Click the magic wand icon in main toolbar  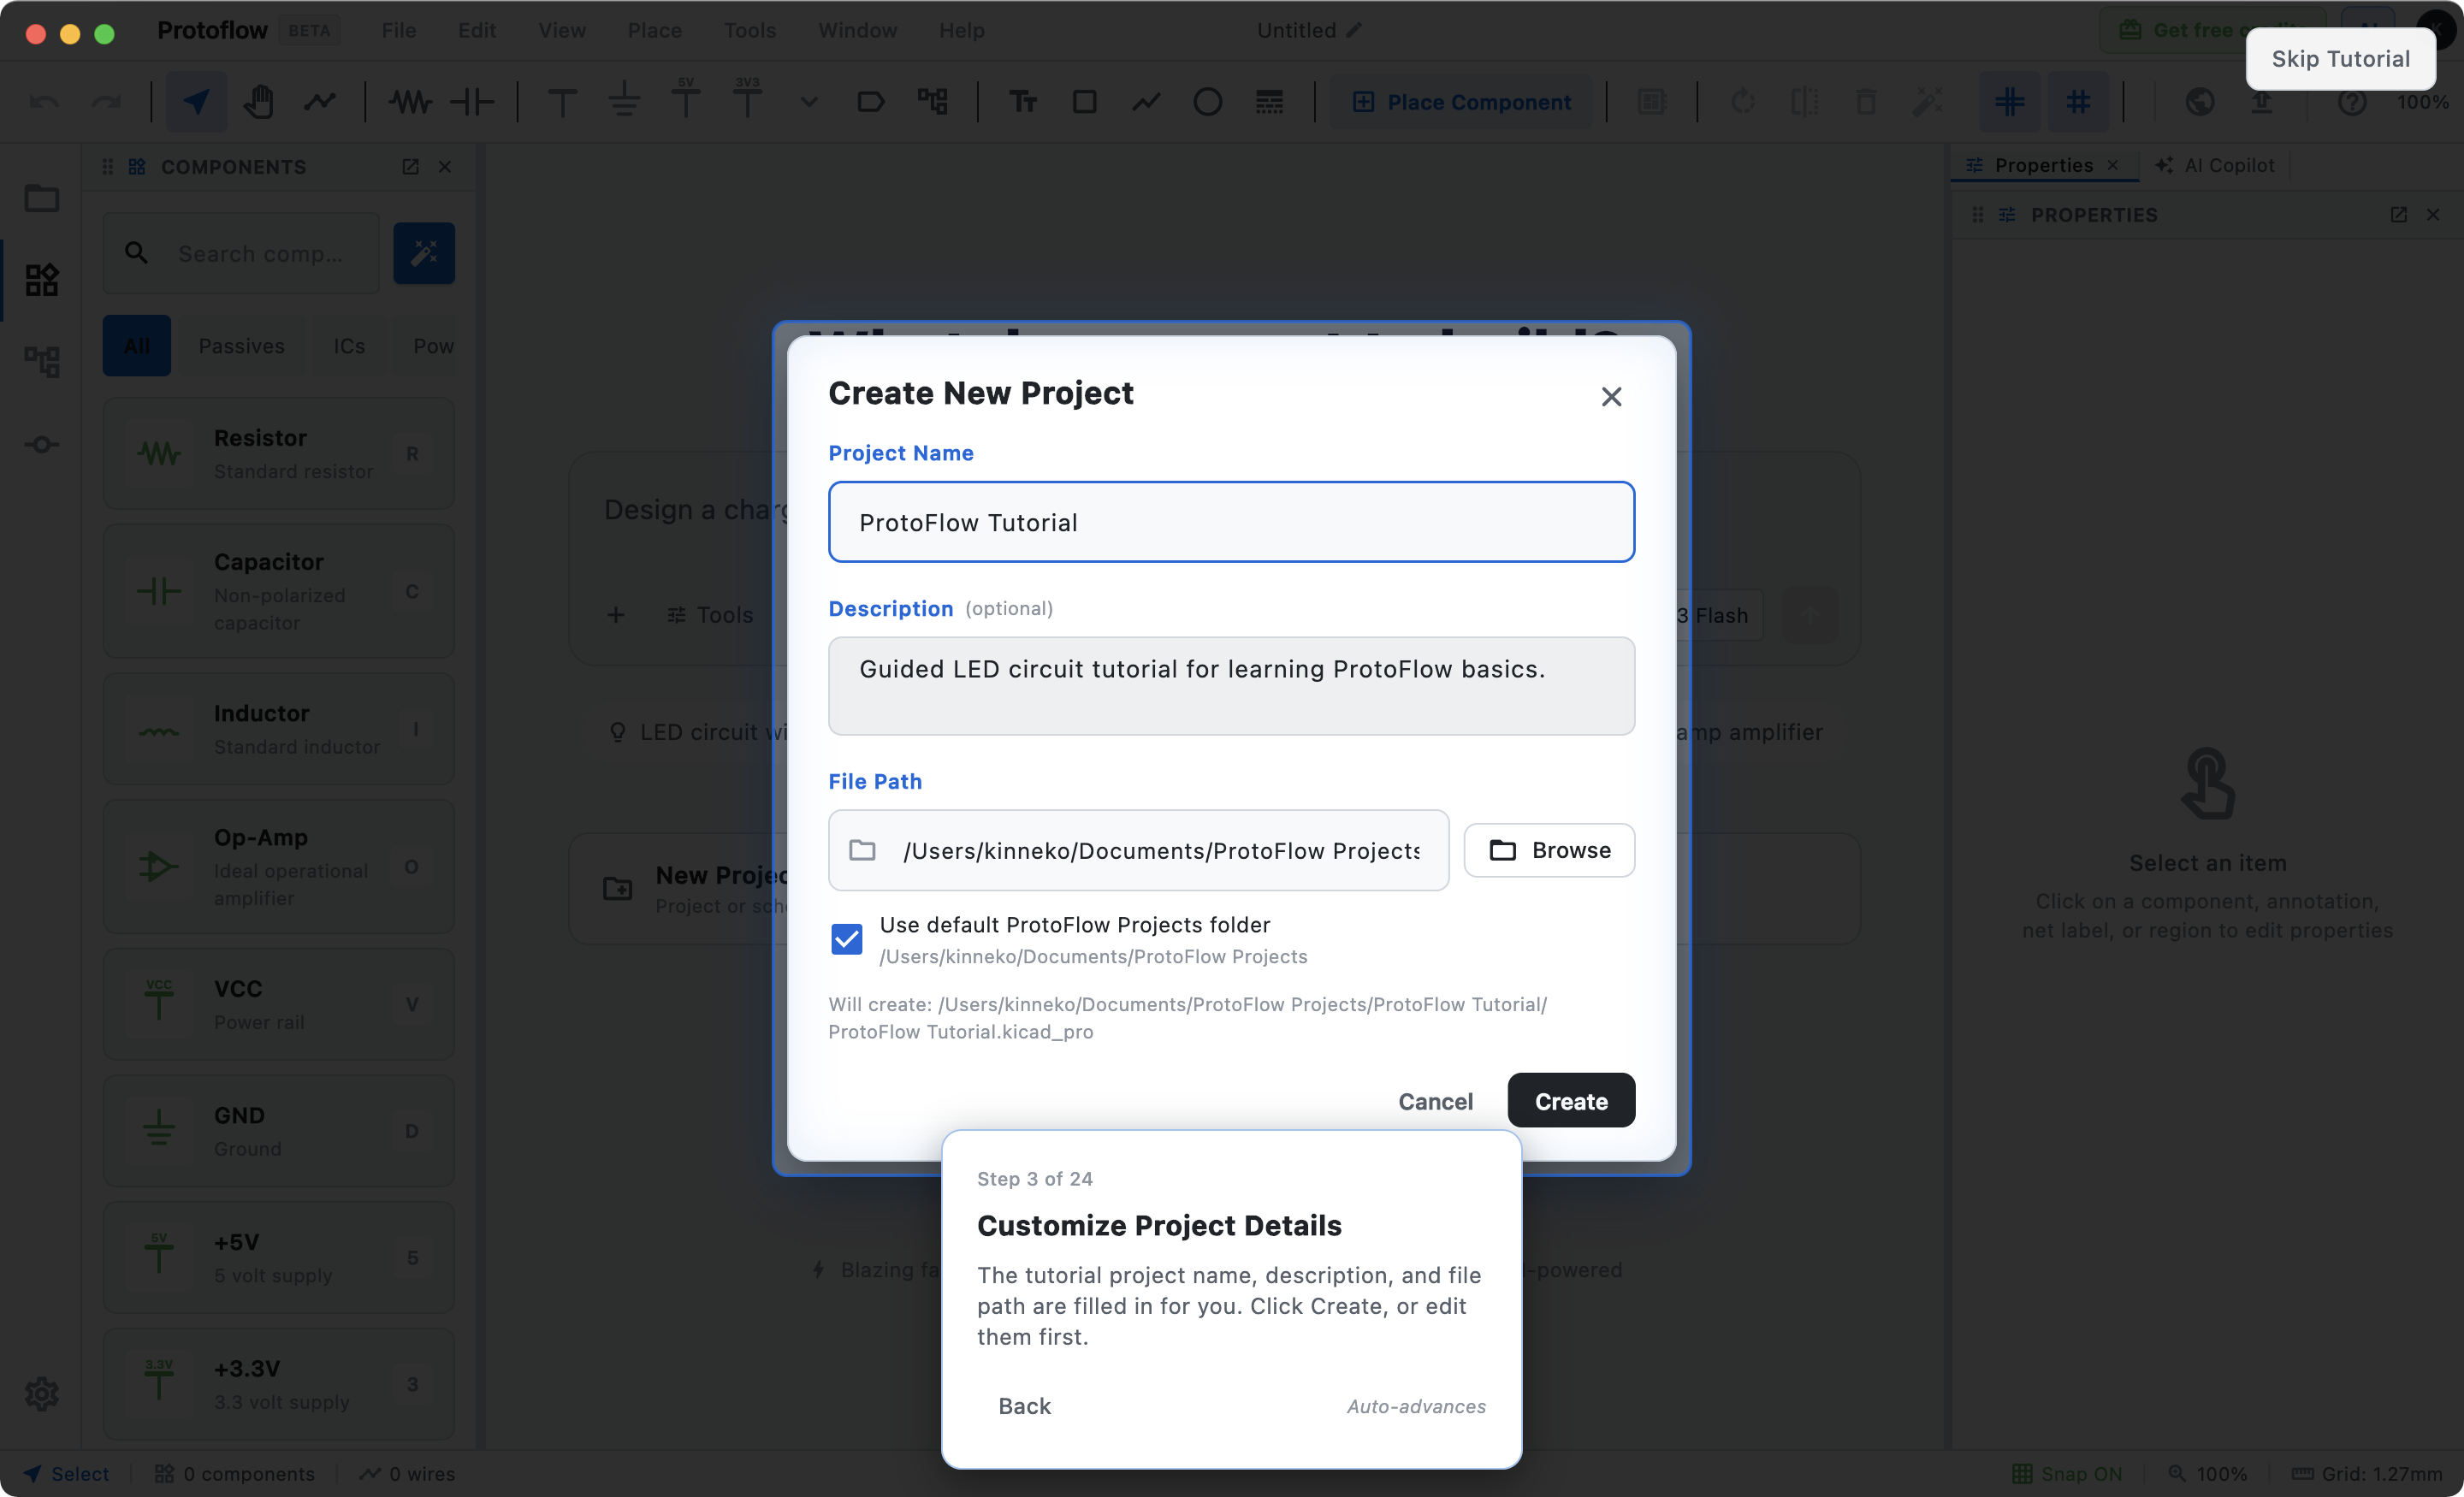pyautogui.click(x=1927, y=102)
